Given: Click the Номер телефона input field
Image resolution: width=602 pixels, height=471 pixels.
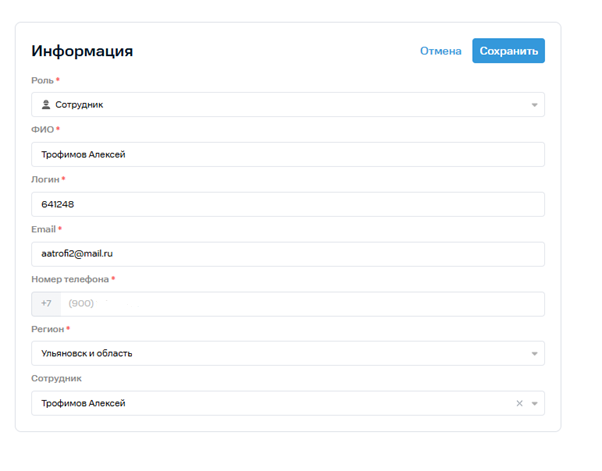Looking at the screenshot, I should coord(300,304).
